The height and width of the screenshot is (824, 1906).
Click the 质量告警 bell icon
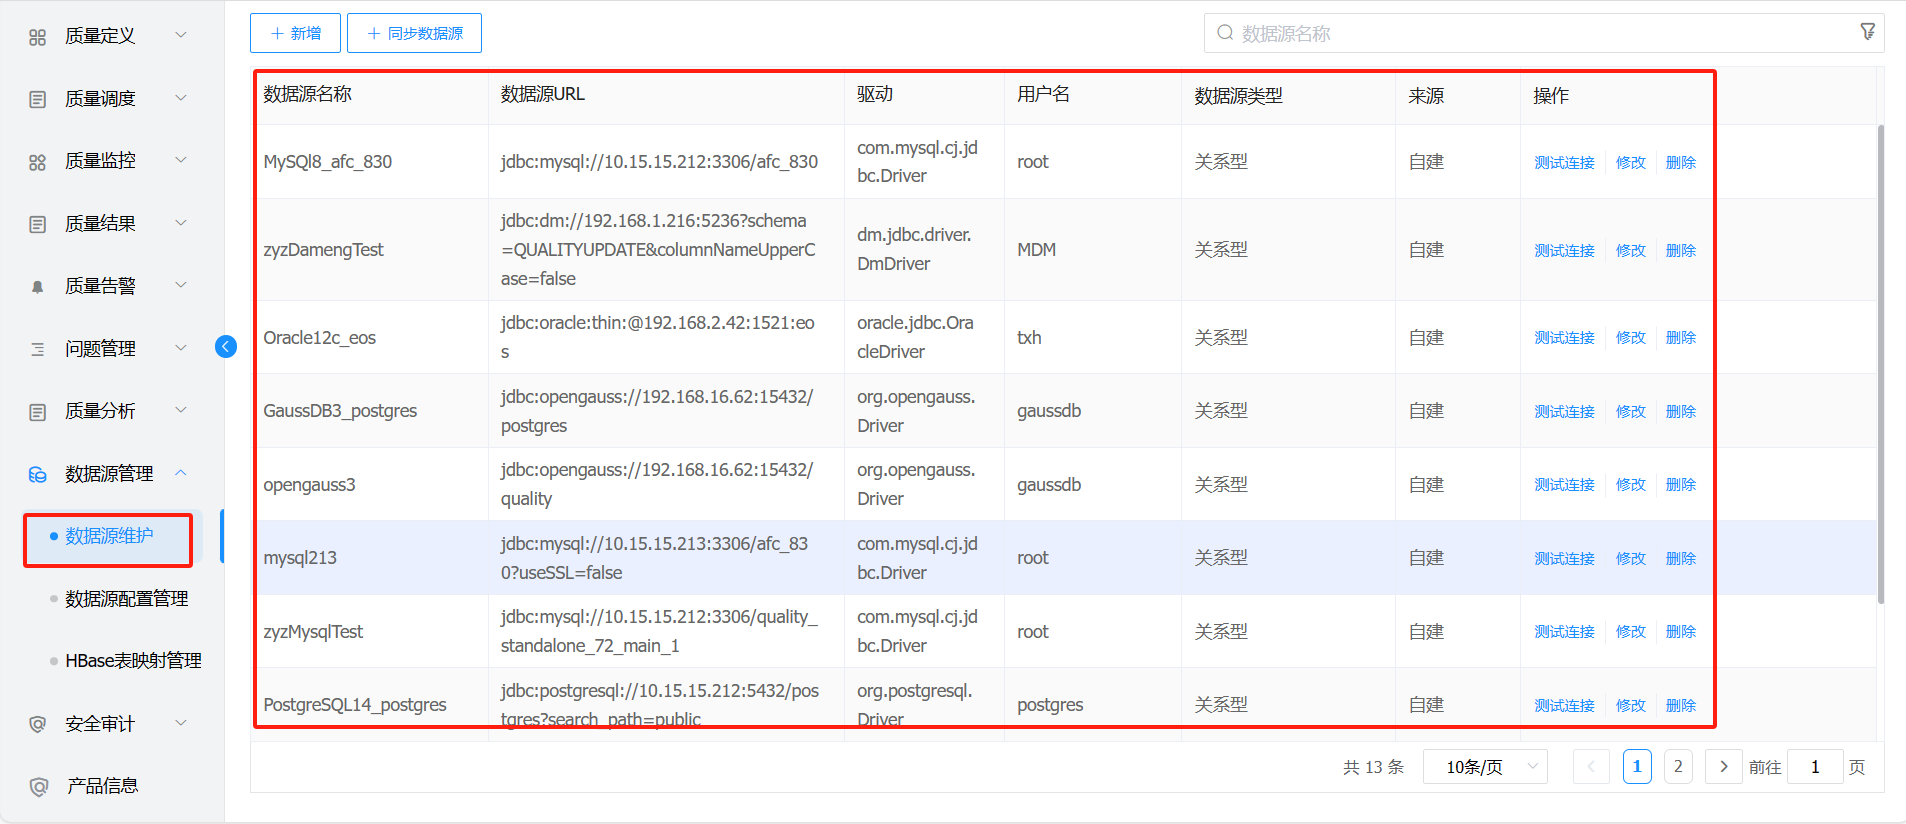point(38,287)
